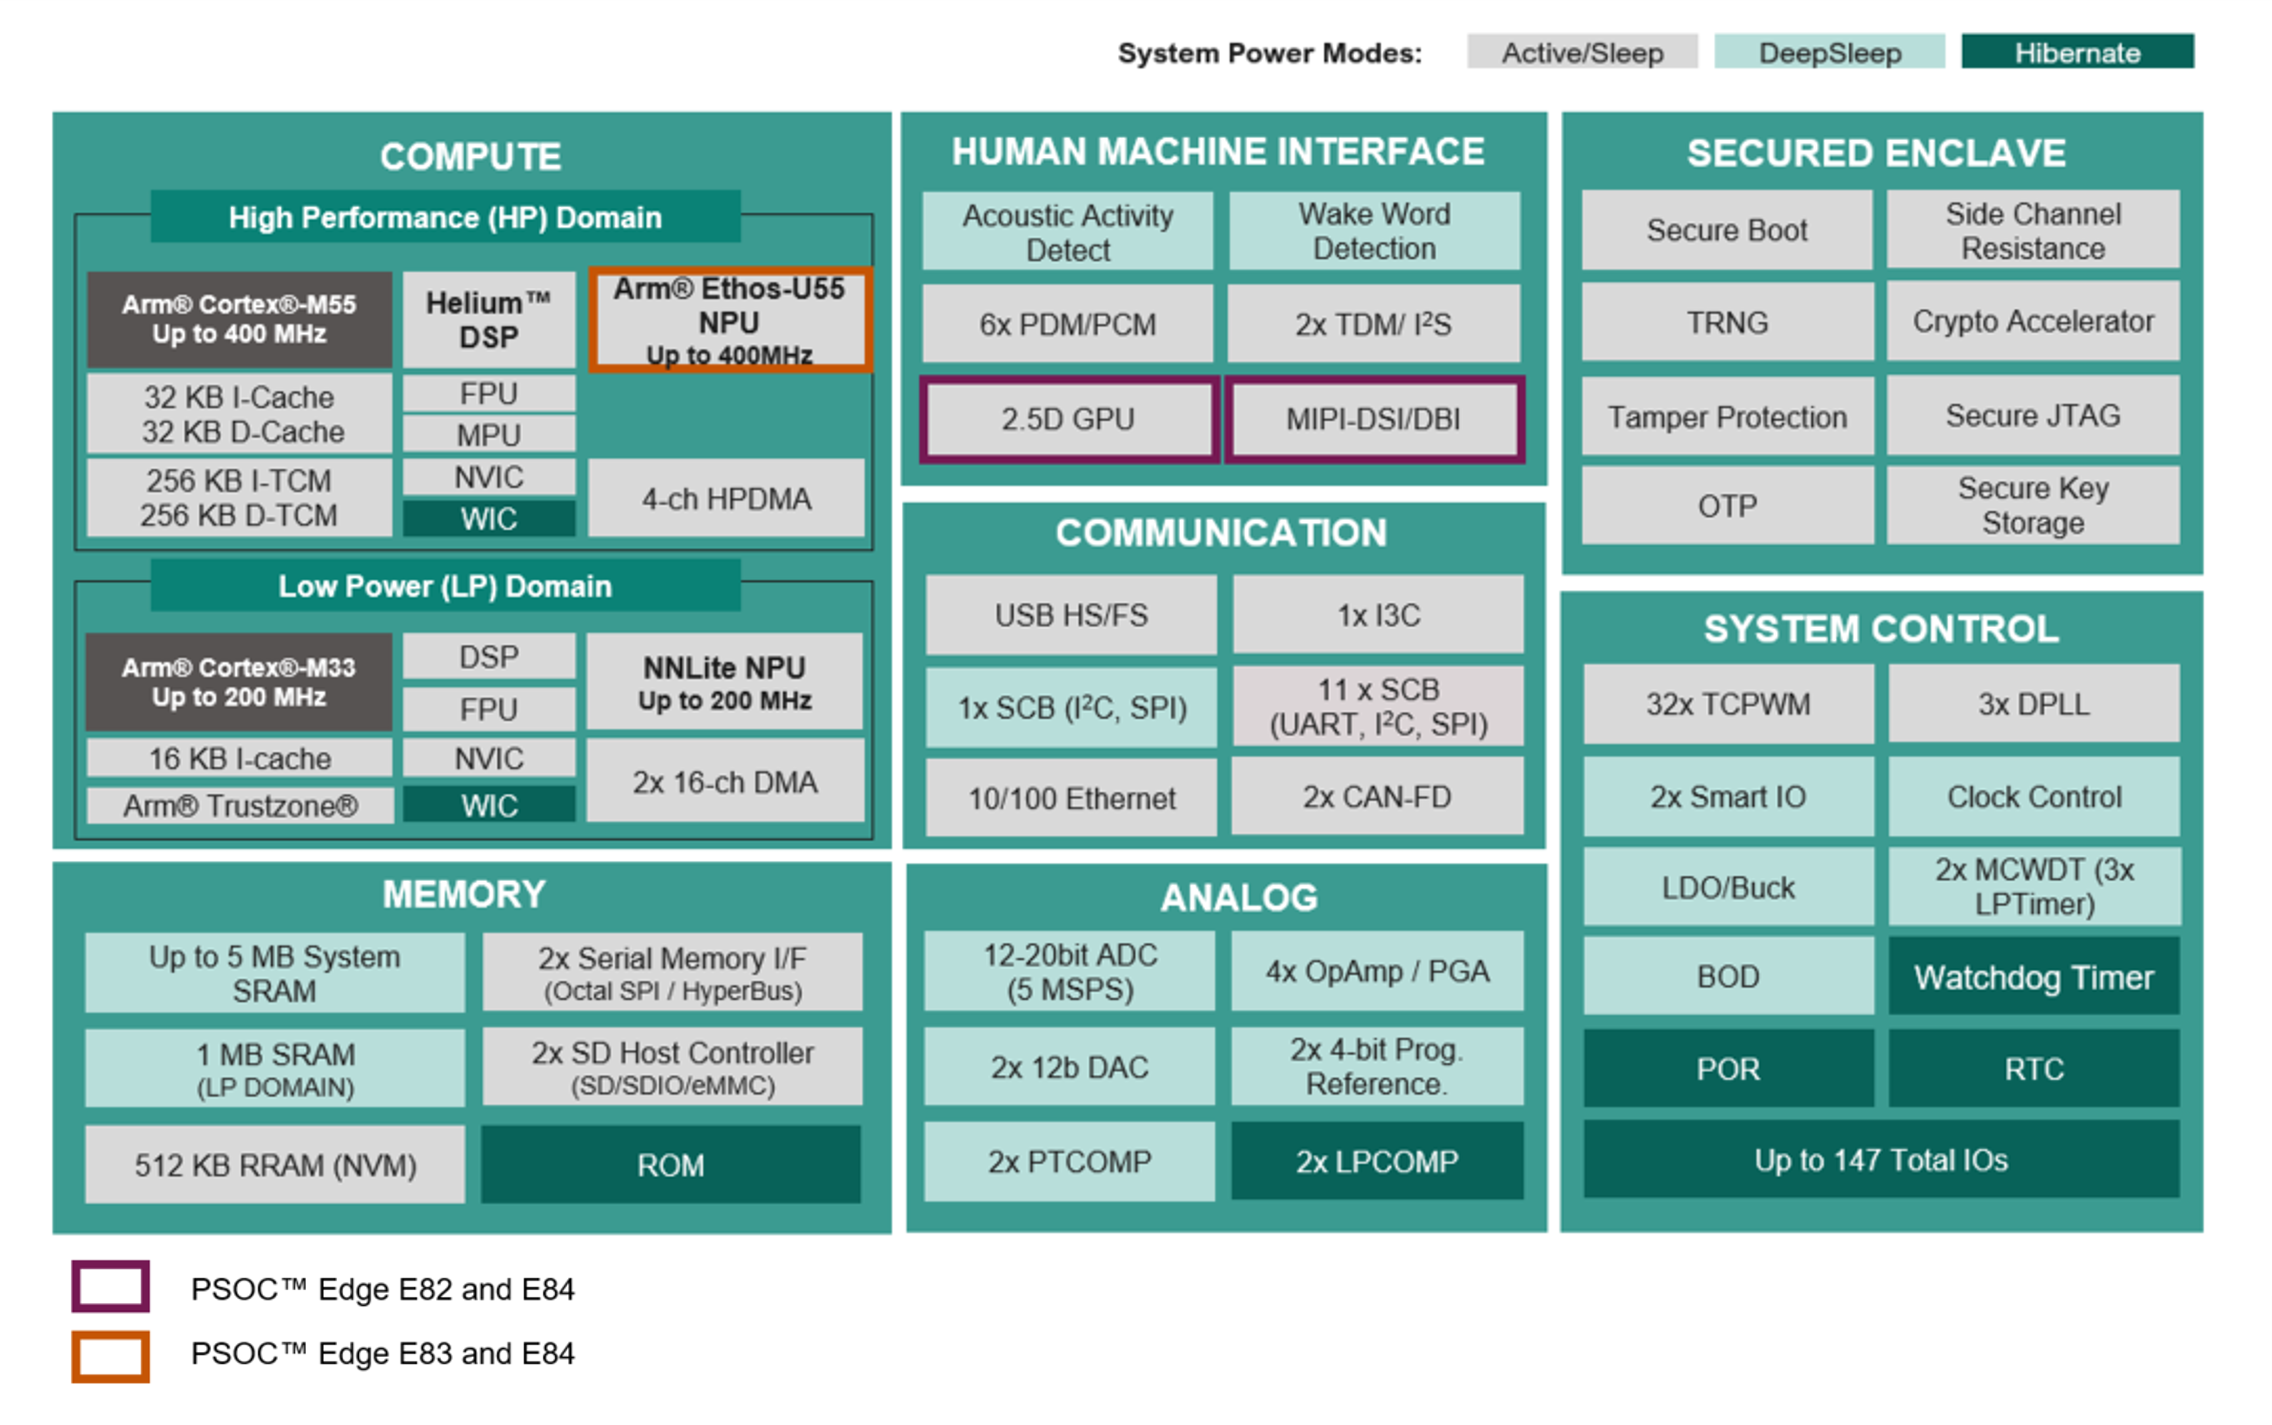Select the Up to 147 Total IOs block
The image size is (2272, 1425).
click(1880, 1160)
